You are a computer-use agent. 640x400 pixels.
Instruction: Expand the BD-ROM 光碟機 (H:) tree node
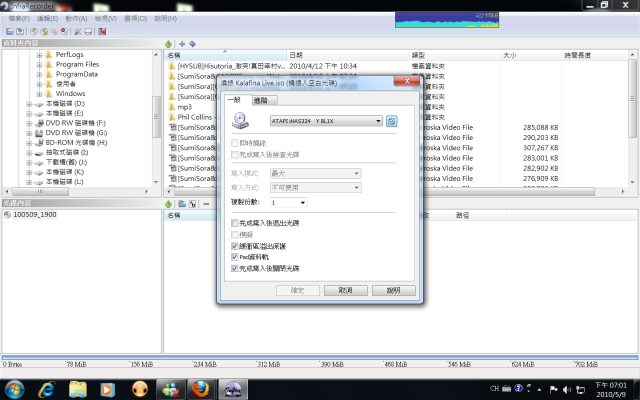[x=29, y=143]
